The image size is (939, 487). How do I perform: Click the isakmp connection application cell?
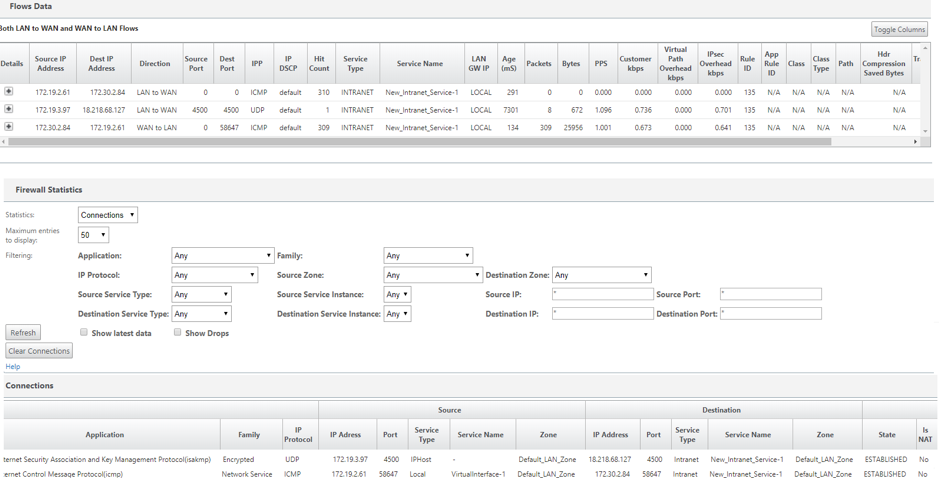[107, 459]
